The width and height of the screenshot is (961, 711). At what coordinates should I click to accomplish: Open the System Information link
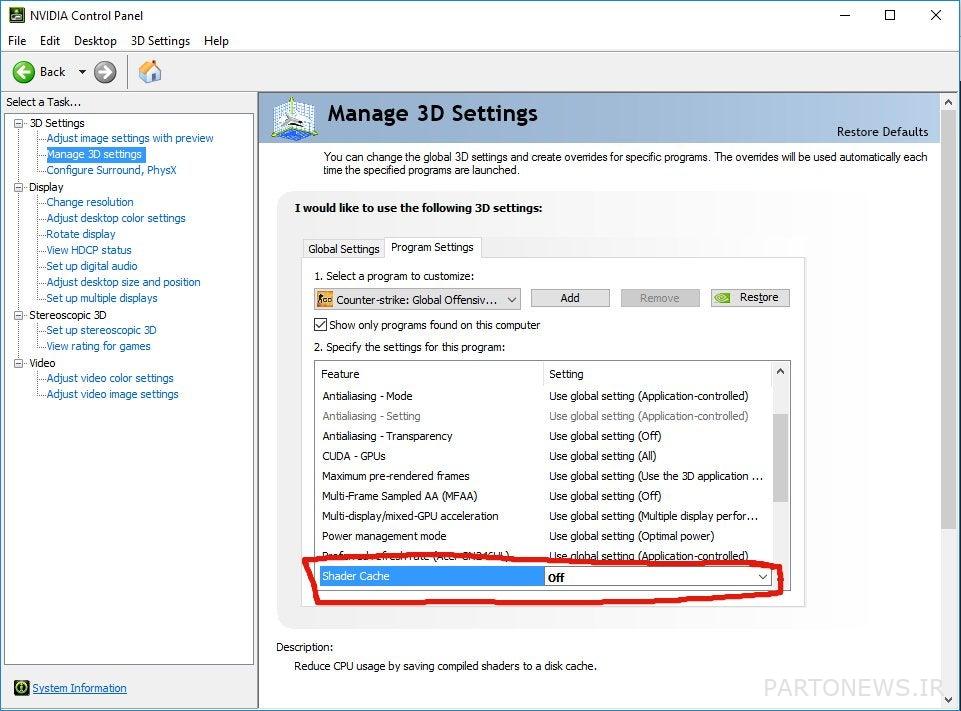coord(80,688)
